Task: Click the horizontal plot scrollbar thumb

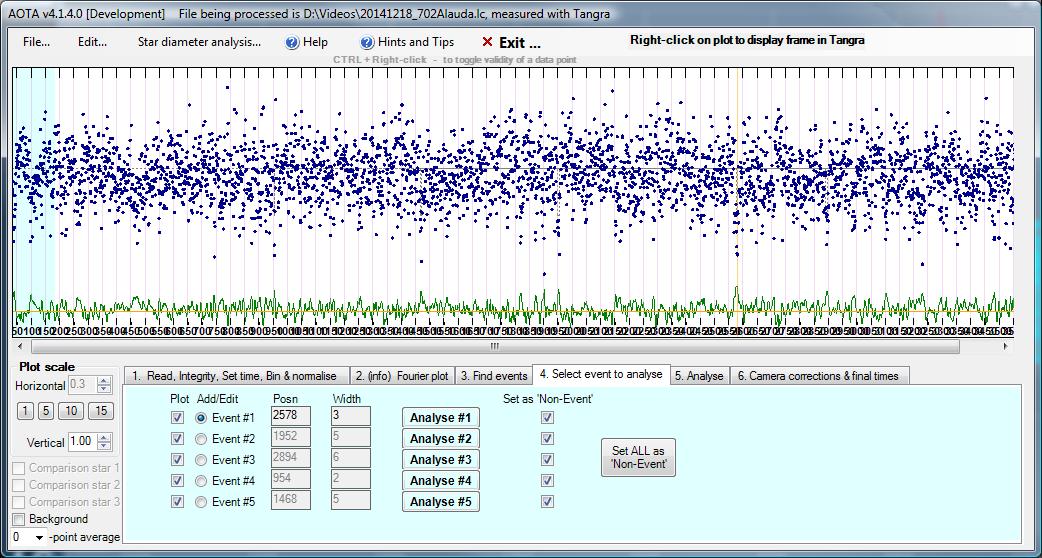Action: pos(495,347)
